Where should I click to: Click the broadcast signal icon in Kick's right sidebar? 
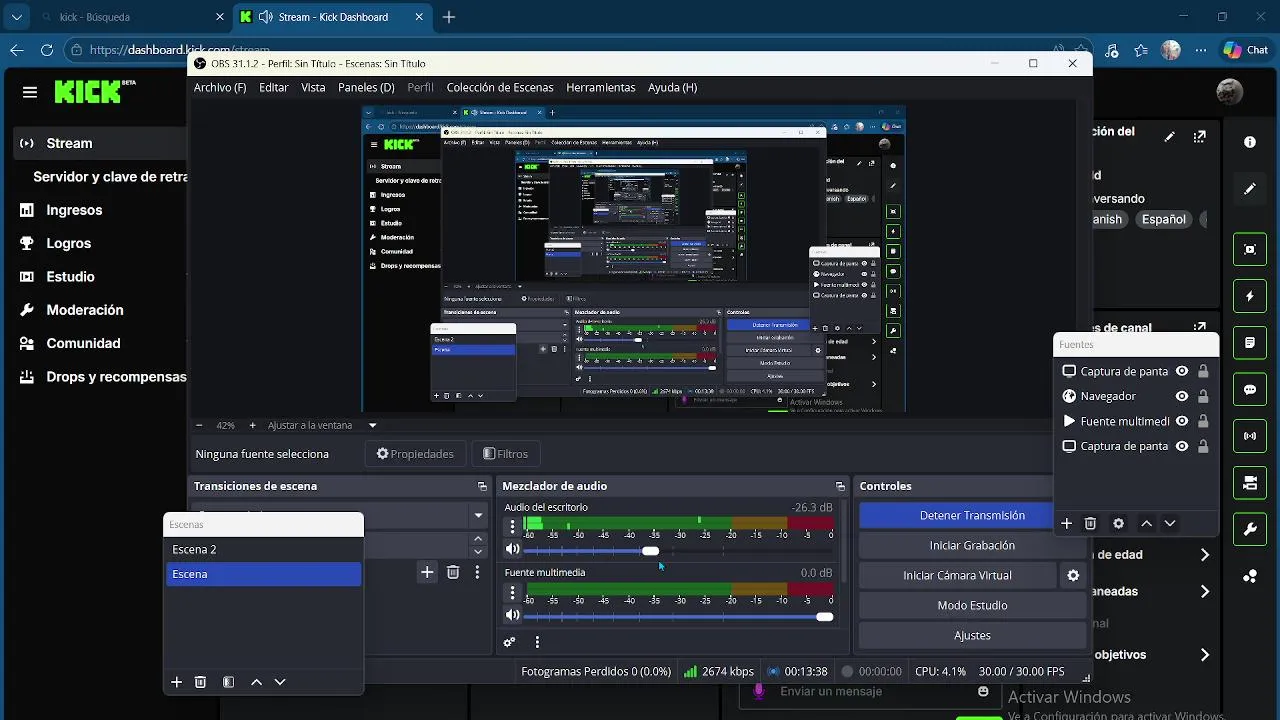1250,436
